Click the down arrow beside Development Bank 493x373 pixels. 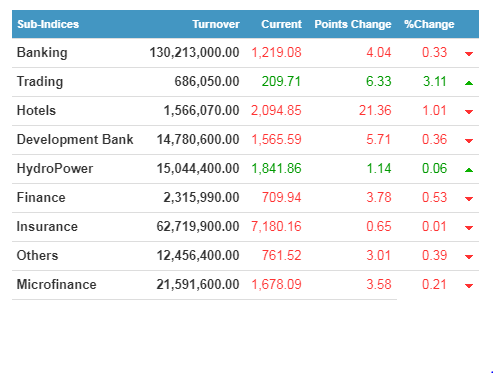coord(469,141)
